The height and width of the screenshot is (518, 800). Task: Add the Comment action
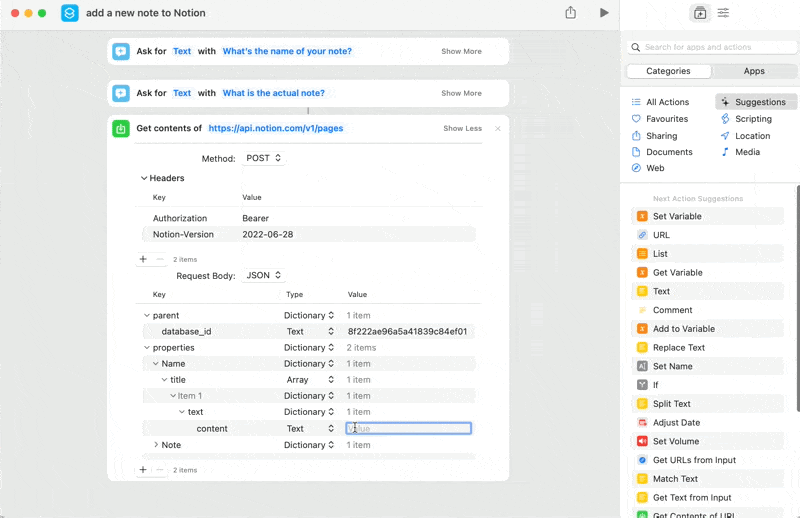(708, 310)
